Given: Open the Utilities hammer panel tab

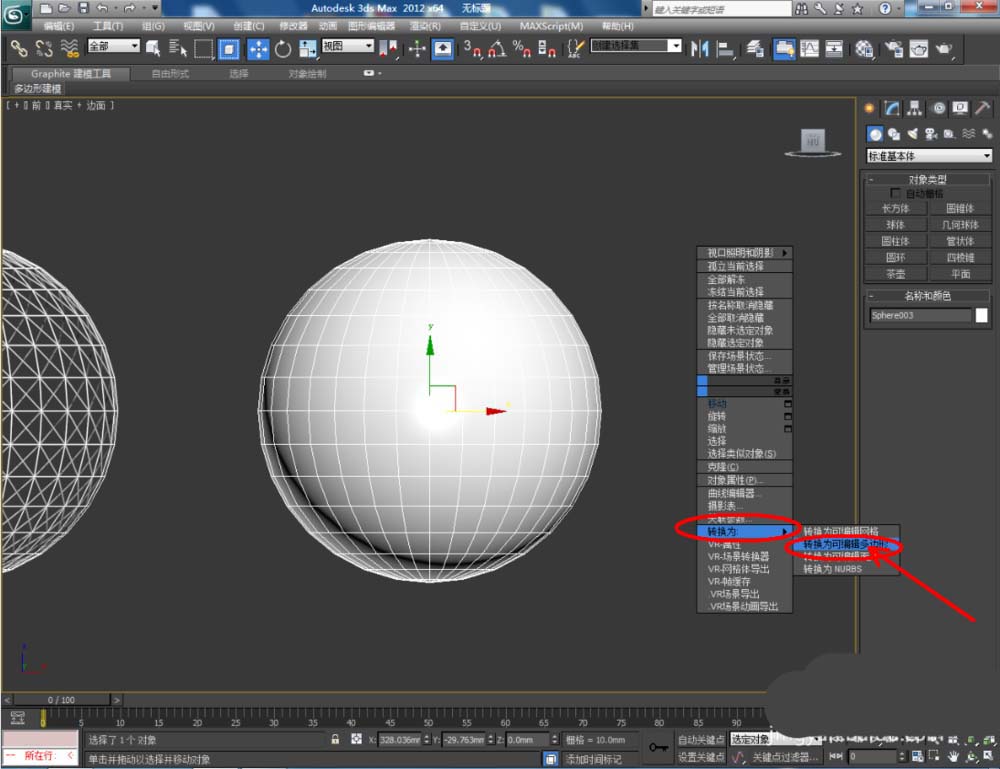Looking at the screenshot, I should click(x=983, y=108).
